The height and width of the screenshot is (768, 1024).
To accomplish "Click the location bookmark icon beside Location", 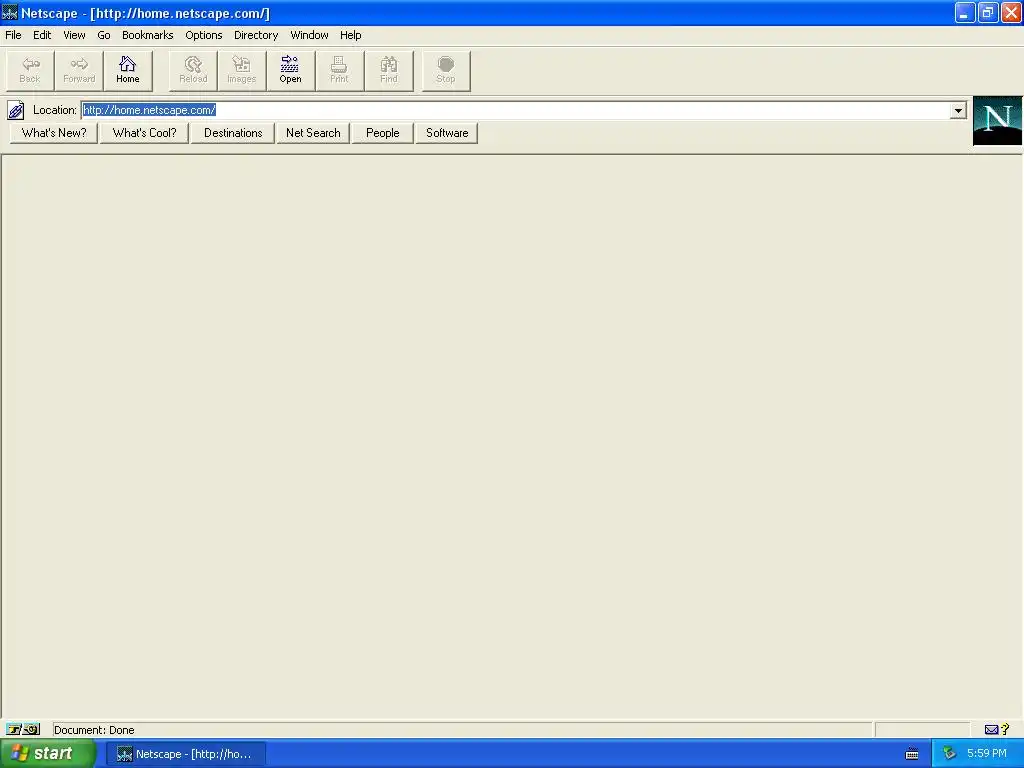I will click(16, 110).
